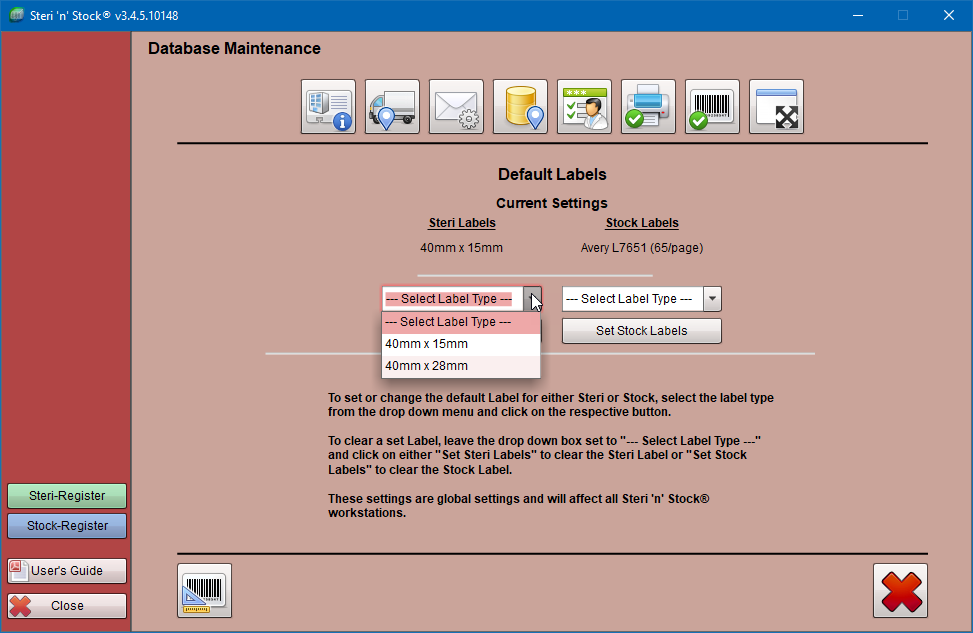Image resolution: width=973 pixels, height=633 pixels.
Task: Switch to the Stock-Register module
Action: [67, 526]
